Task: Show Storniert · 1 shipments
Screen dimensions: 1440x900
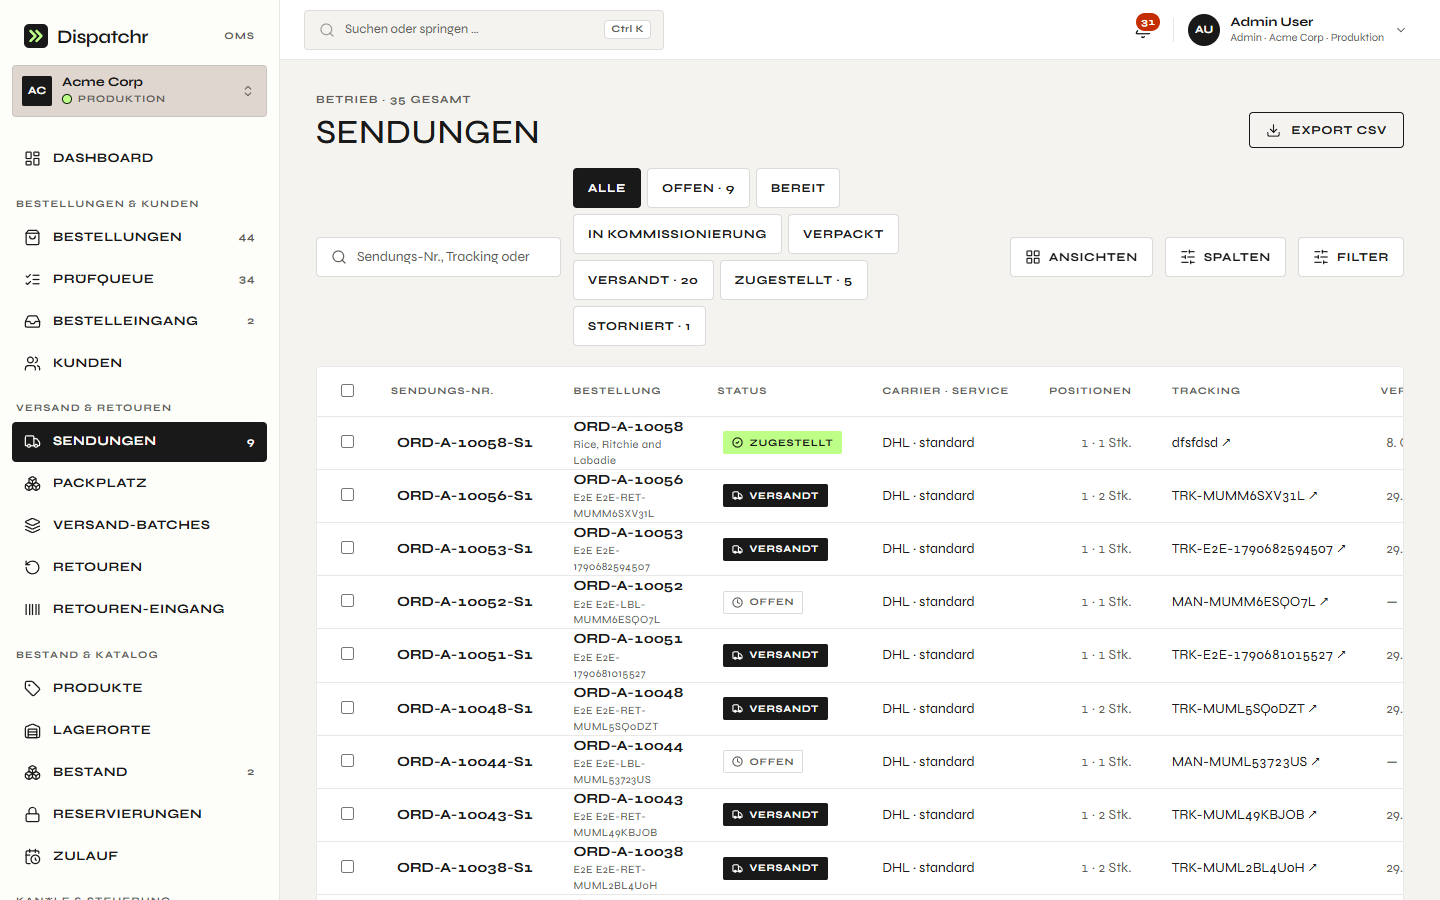Action: (639, 326)
